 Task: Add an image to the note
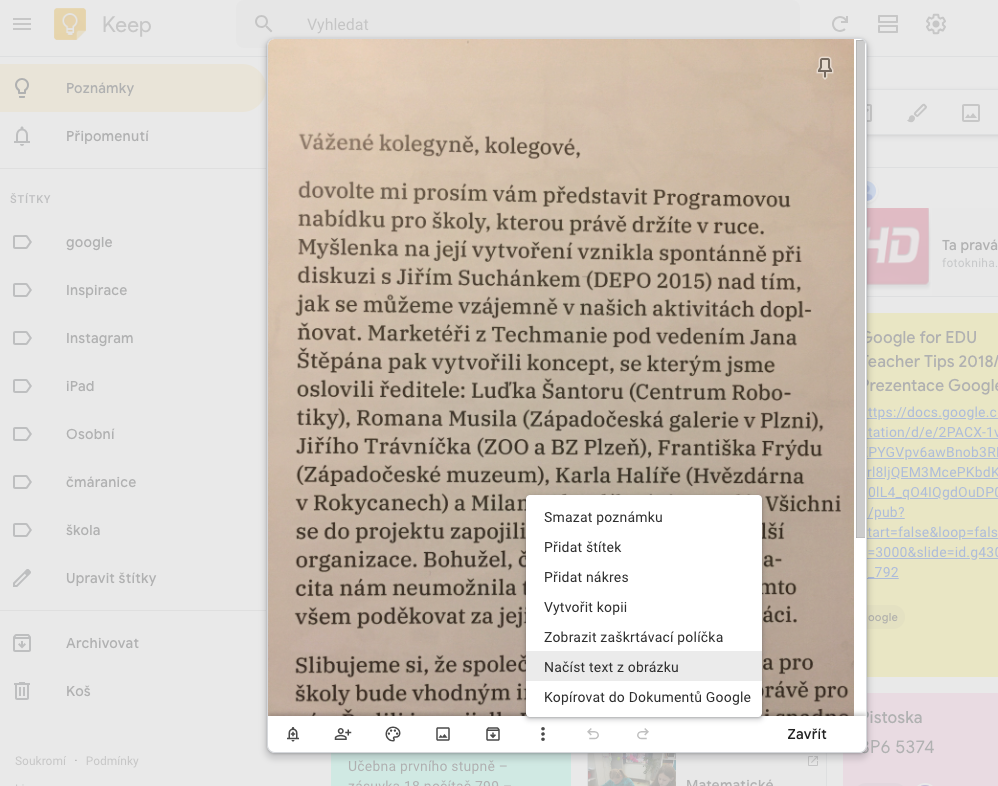(443, 734)
